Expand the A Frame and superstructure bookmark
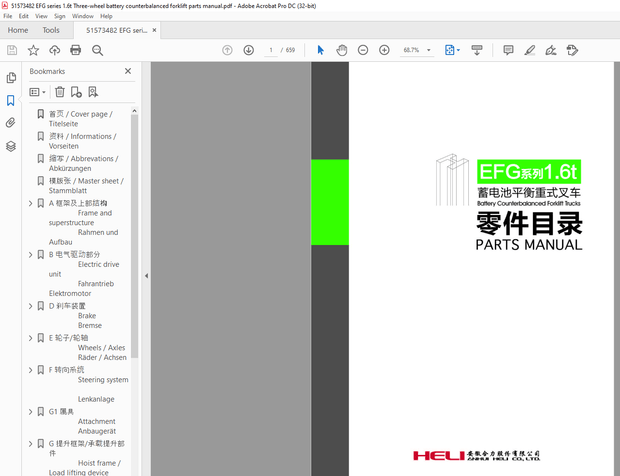This screenshot has height=476, width=620. tap(30, 203)
